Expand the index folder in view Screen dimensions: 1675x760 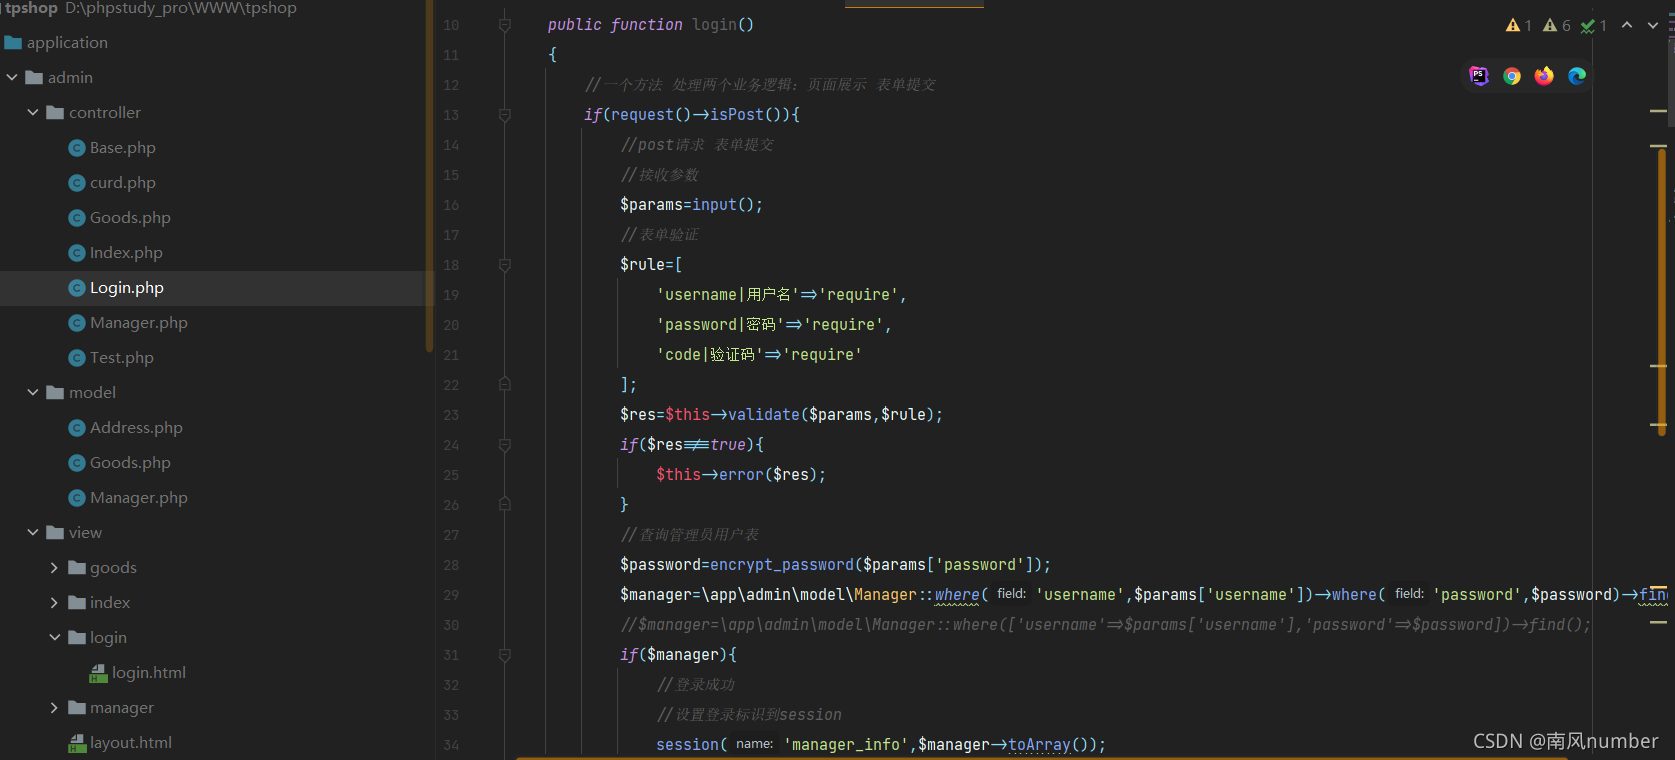(x=54, y=602)
